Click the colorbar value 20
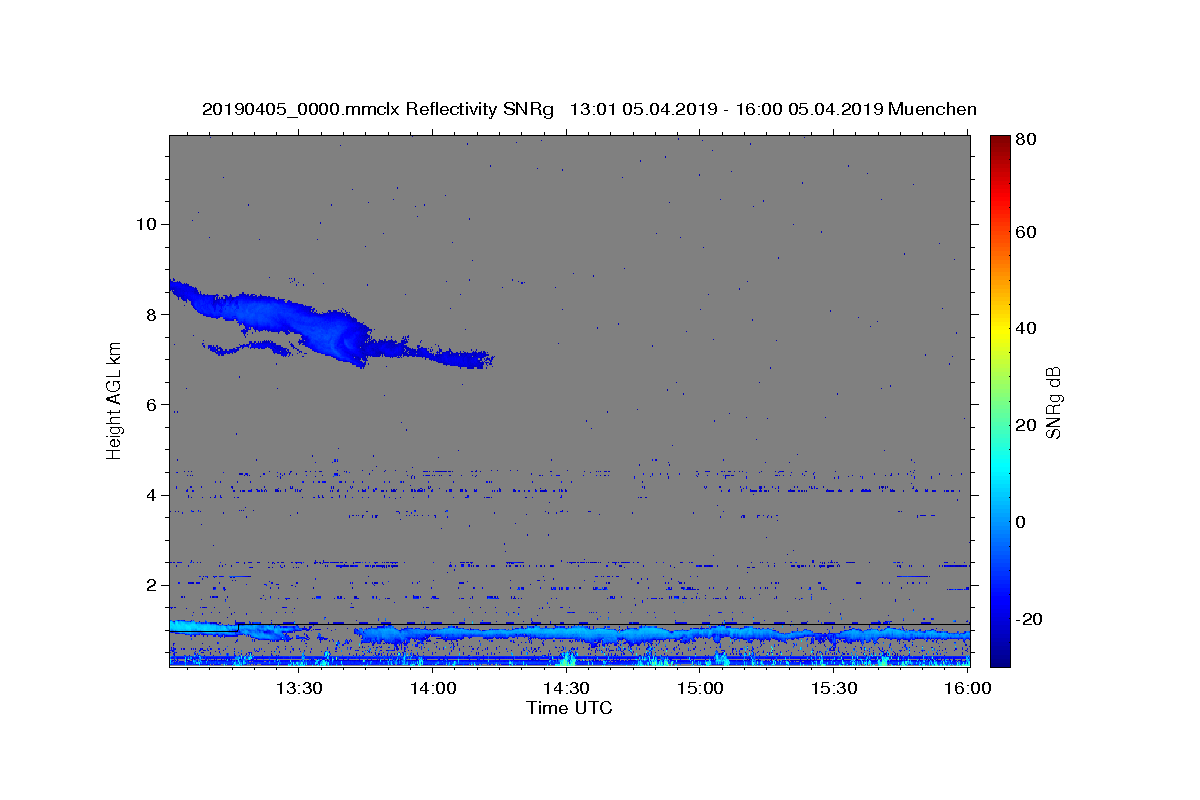1200x800 pixels. [x=1026, y=425]
